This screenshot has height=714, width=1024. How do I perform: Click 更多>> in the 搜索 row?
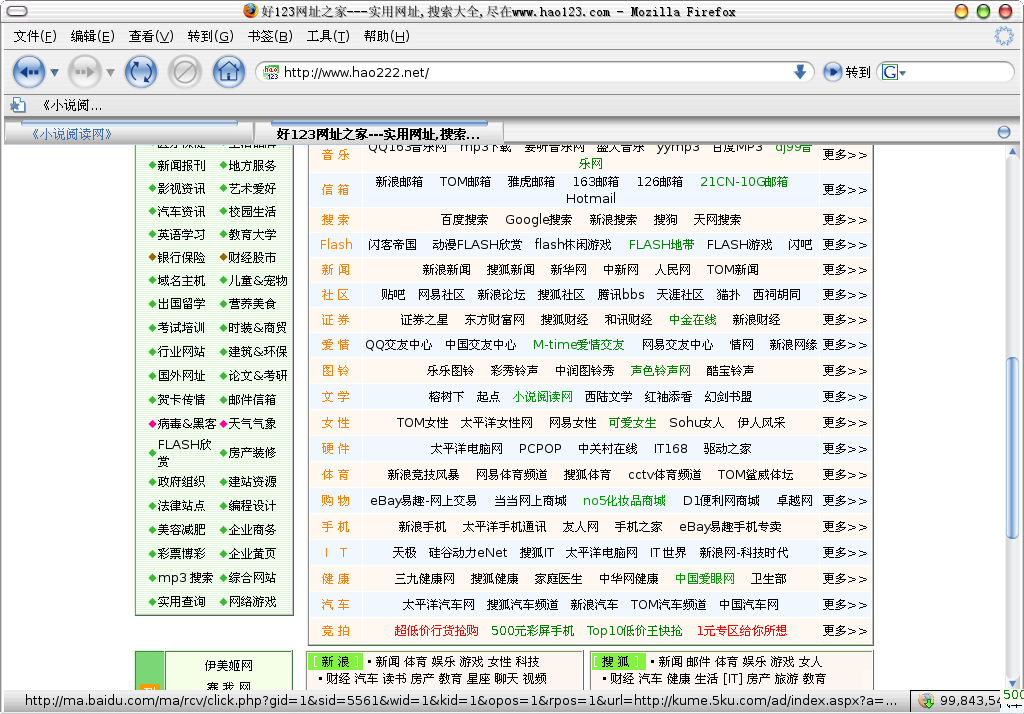tap(844, 219)
